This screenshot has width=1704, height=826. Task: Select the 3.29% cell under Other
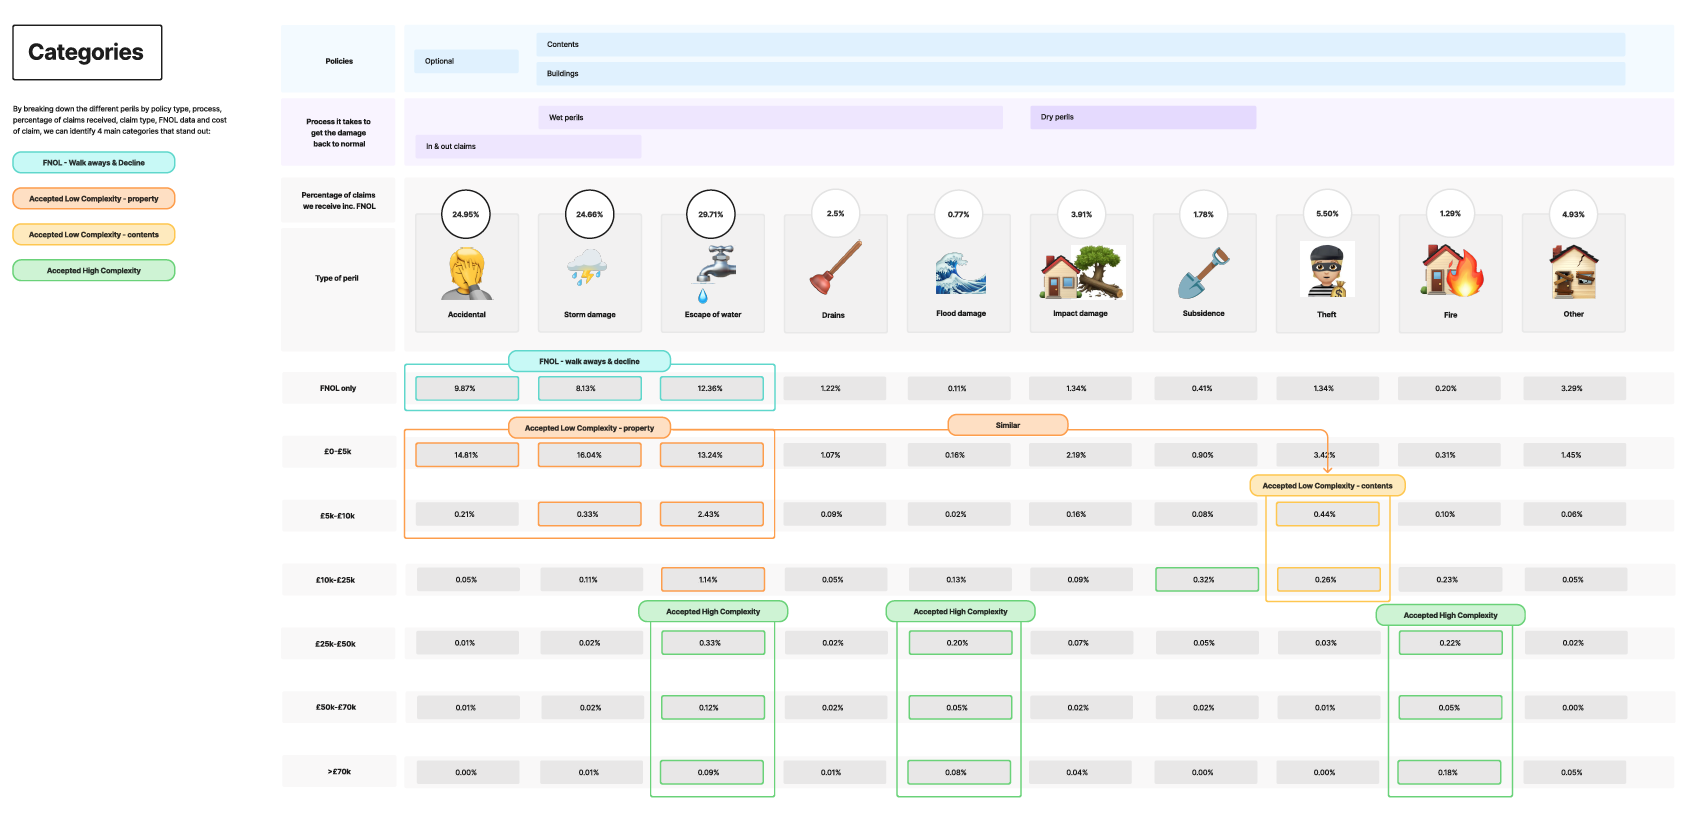[x=1574, y=388]
